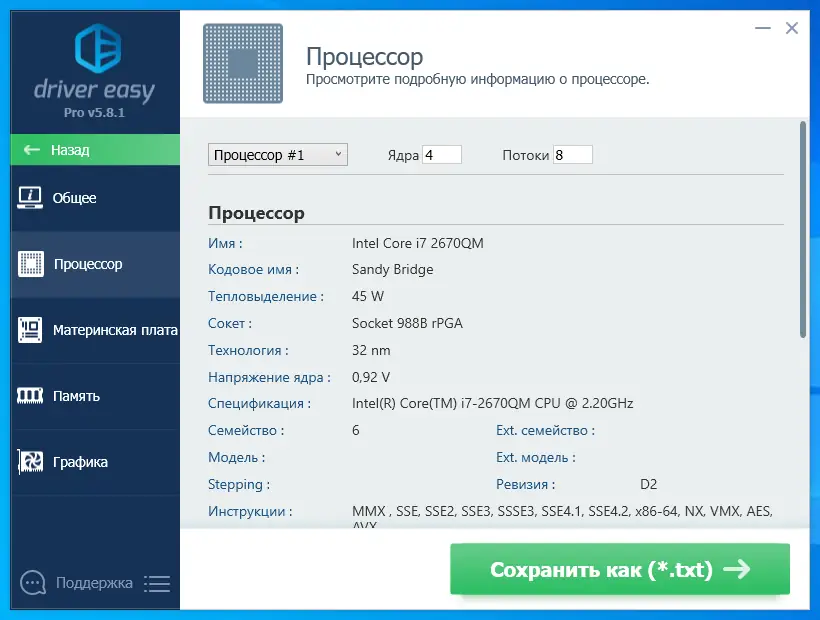Select the Графика sidebar icon
The width and height of the screenshot is (820, 620).
[x=30, y=462]
